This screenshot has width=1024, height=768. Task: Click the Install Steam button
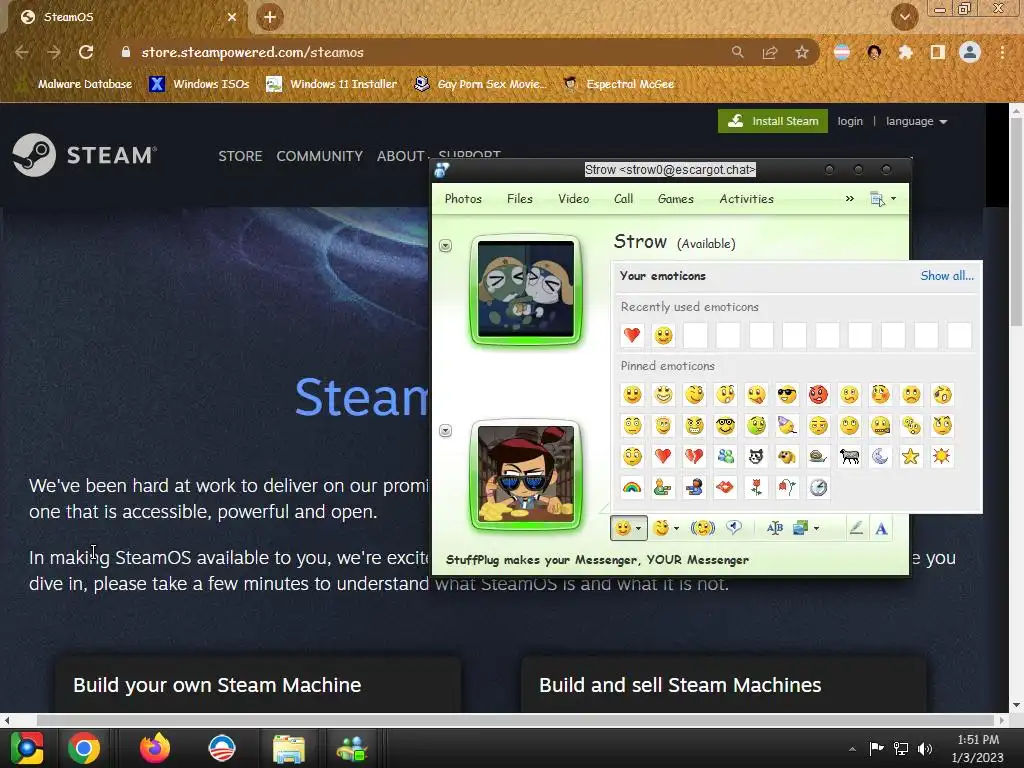(x=773, y=121)
